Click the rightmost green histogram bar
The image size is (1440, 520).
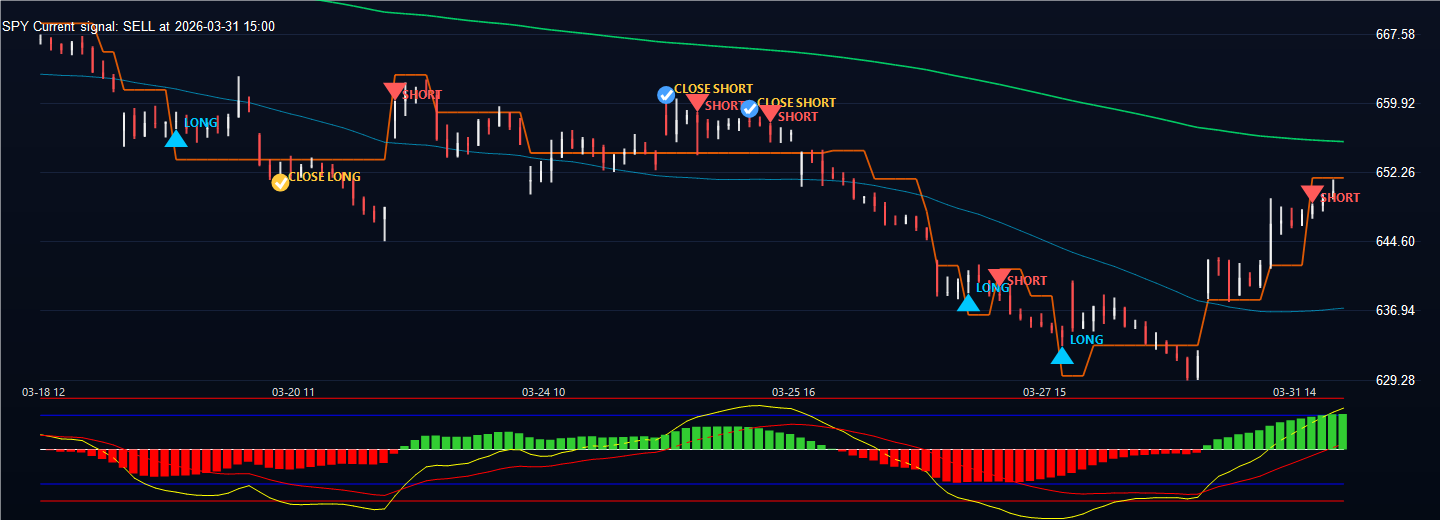tap(1342, 431)
